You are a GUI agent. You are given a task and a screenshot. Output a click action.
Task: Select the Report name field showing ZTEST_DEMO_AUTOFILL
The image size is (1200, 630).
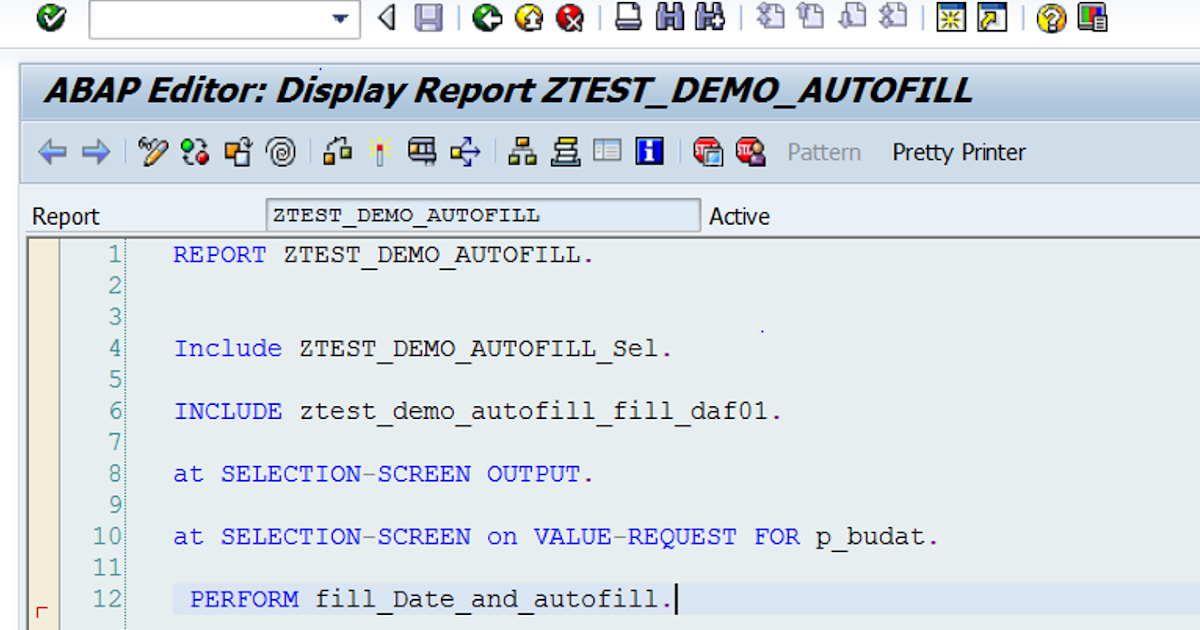(x=483, y=214)
